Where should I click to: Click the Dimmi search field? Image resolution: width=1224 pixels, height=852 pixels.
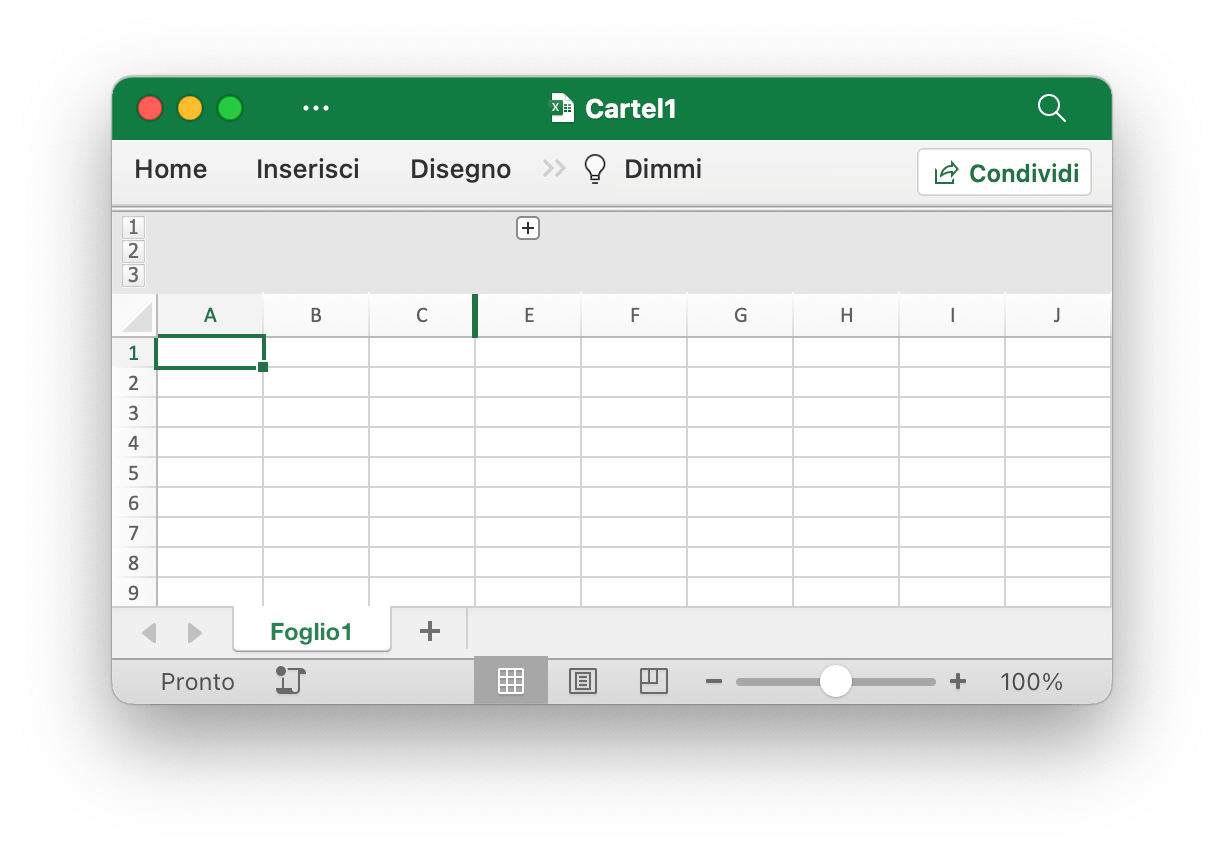663,169
